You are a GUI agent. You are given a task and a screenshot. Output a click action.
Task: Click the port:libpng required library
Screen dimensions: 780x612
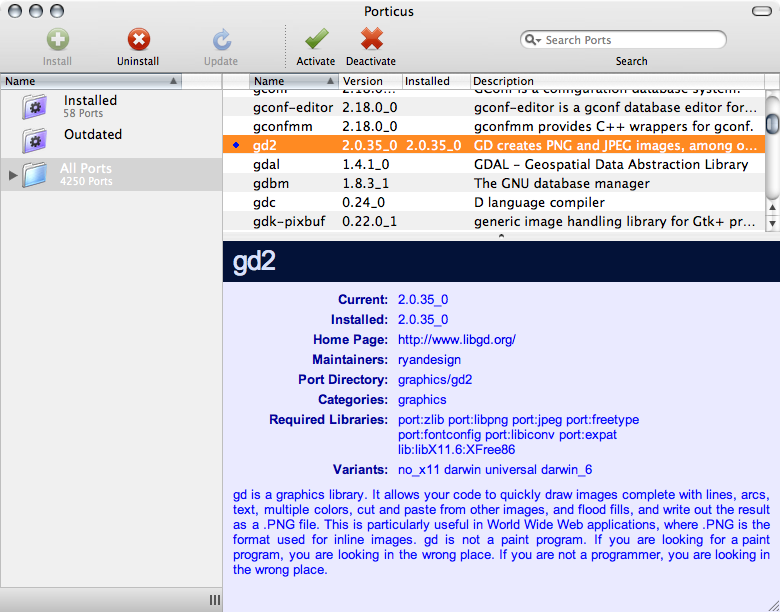(x=478, y=419)
